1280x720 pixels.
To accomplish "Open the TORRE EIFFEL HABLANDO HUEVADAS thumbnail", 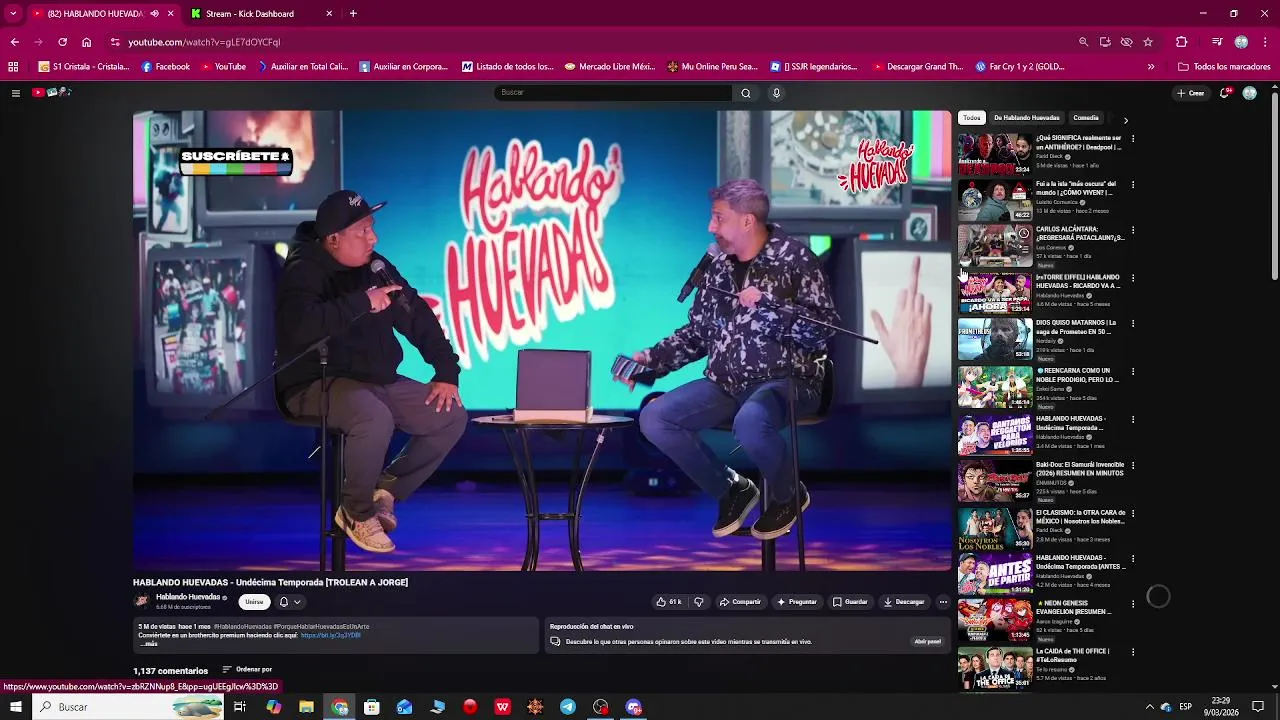I will (995, 294).
